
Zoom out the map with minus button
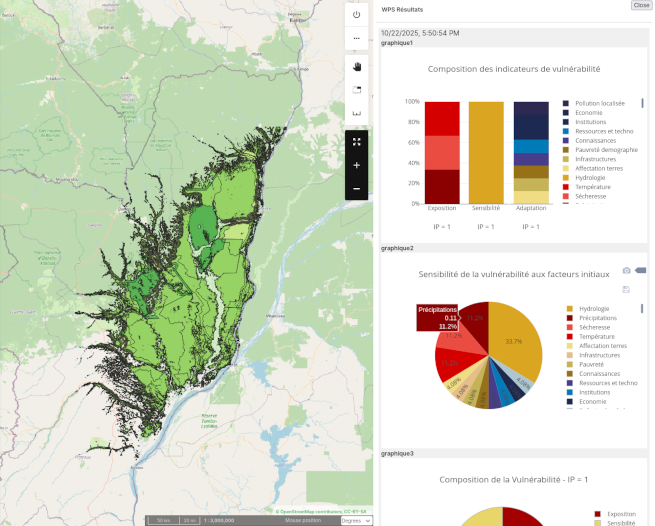[x=357, y=188]
